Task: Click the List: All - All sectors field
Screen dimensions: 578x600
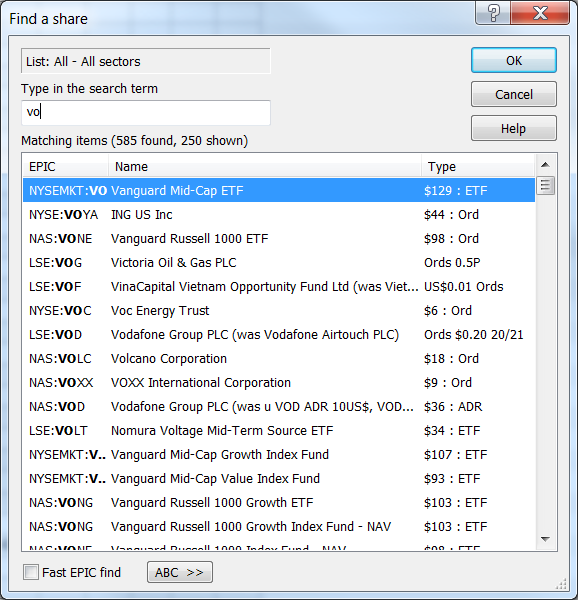Action: (146, 61)
